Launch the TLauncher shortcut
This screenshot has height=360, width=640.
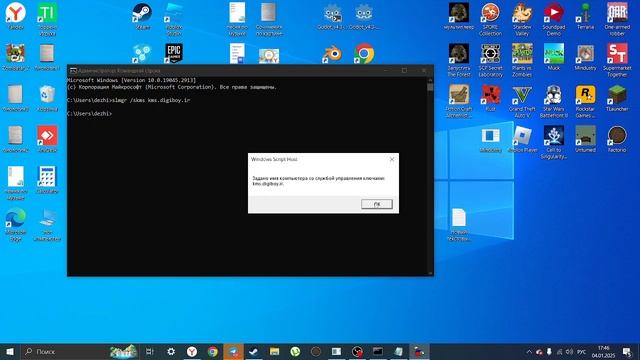(617, 98)
